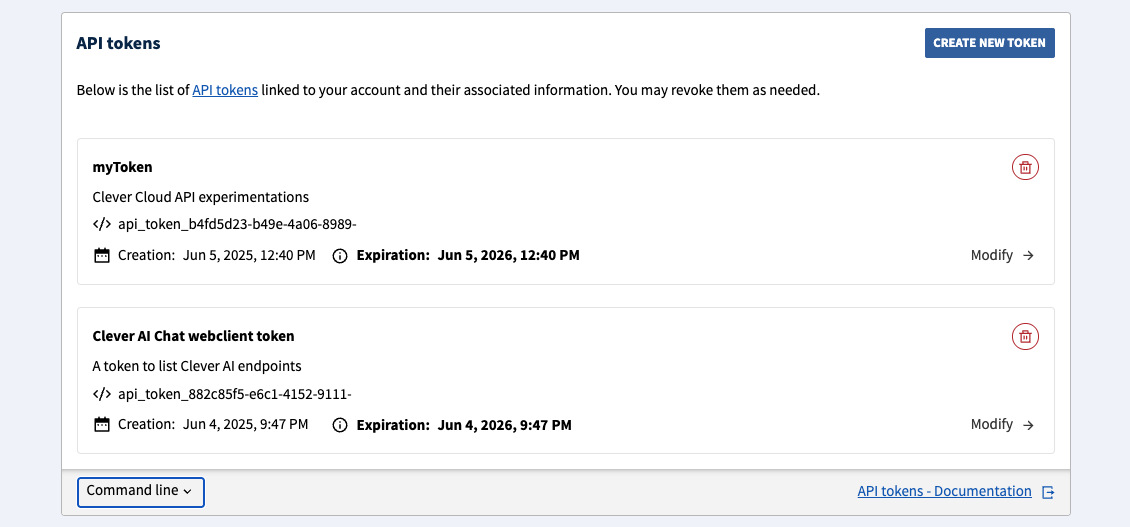Expand the Command line dropdown

pyautogui.click(x=141, y=492)
